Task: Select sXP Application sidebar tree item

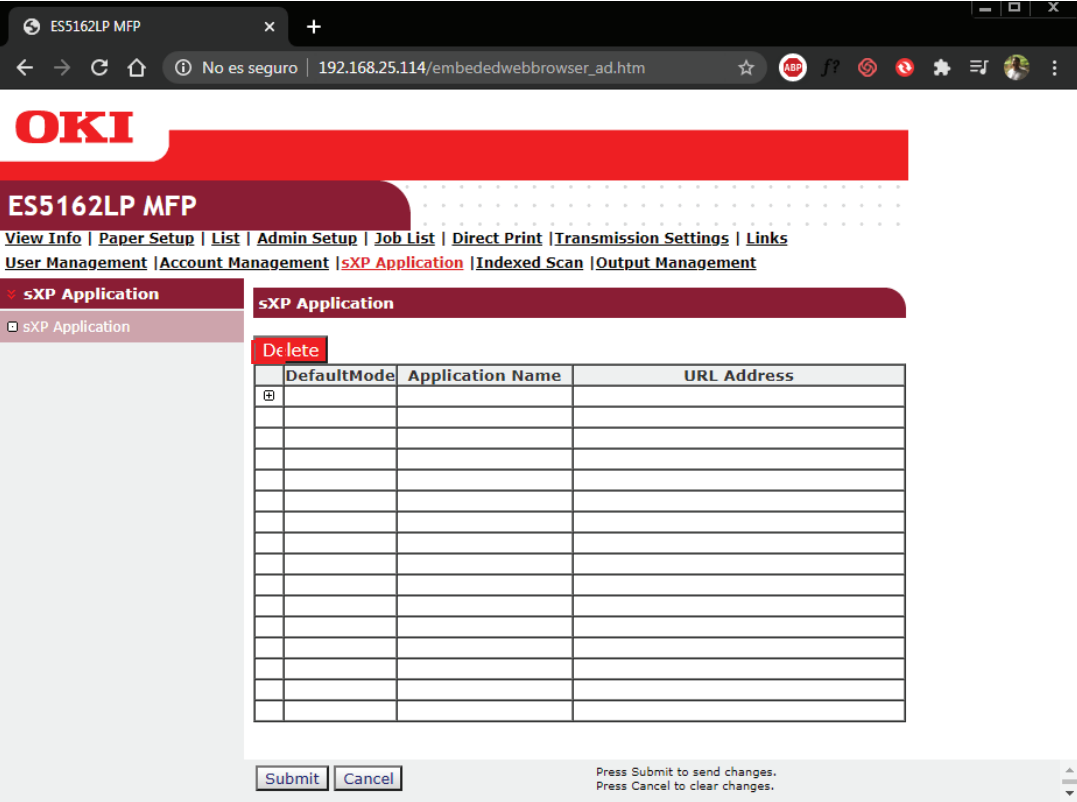Action: (x=76, y=327)
